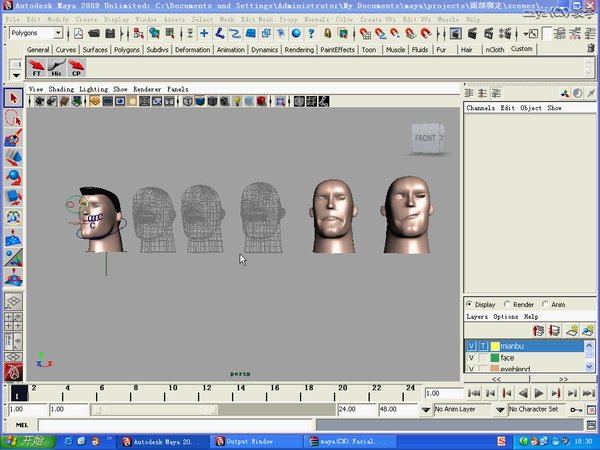Go to end of playback range
The height and width of the screenshot is (450, 600).
click(x=589, y=393)
